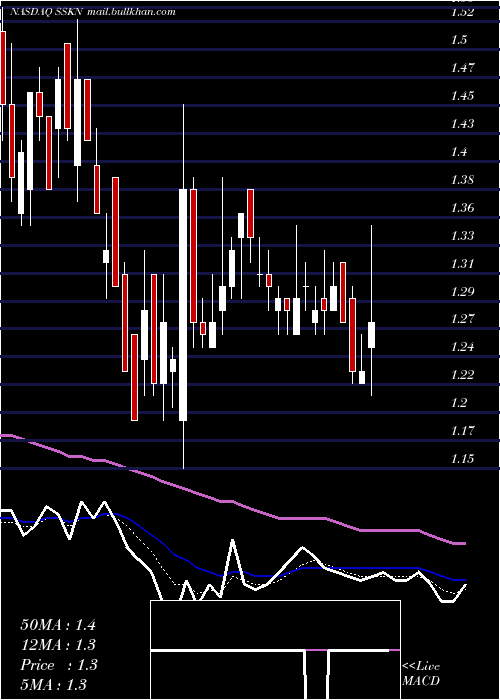Image resolution: width=500 pixels, height=700 pixels.
Task: Click the 1.47 price axis label
Action: (x=462, y=68)
